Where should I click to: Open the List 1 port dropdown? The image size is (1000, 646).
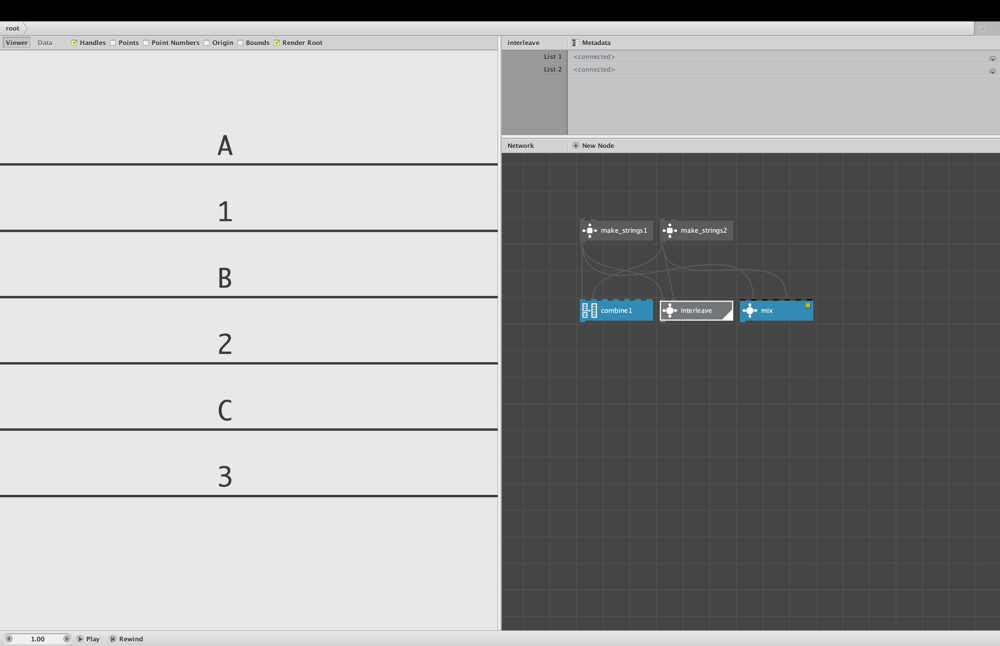point(992,58)
